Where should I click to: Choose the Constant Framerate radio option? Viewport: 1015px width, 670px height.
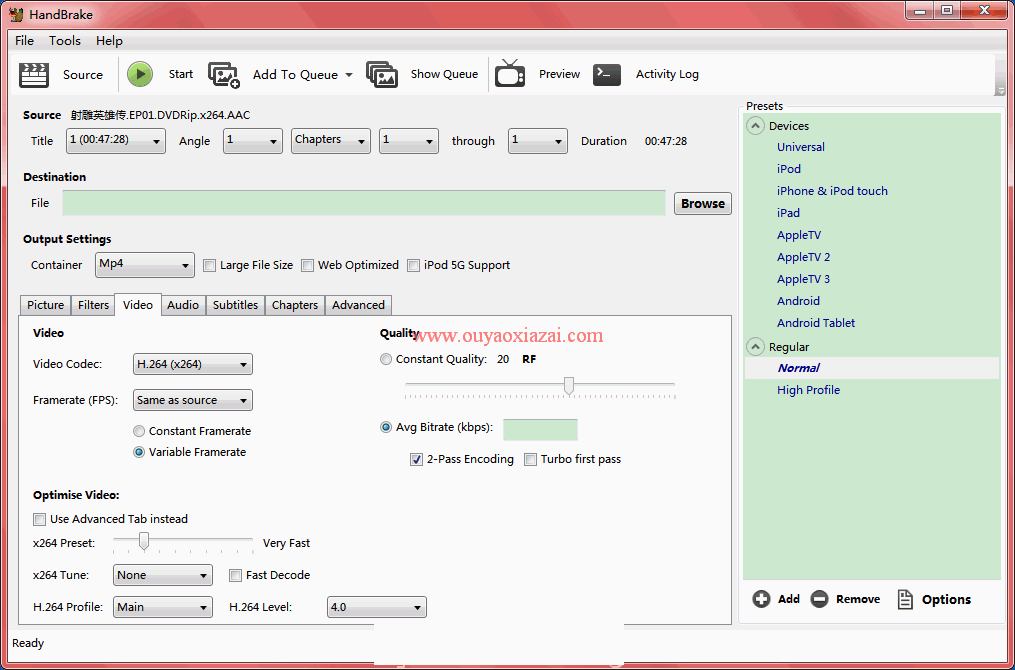point(139,431)
